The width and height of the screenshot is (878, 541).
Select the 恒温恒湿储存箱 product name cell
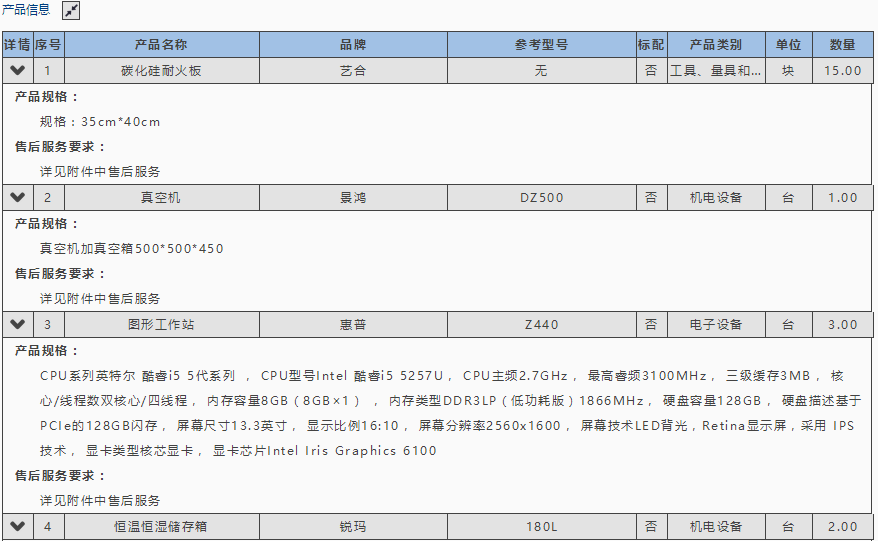(x=161, y=527)
